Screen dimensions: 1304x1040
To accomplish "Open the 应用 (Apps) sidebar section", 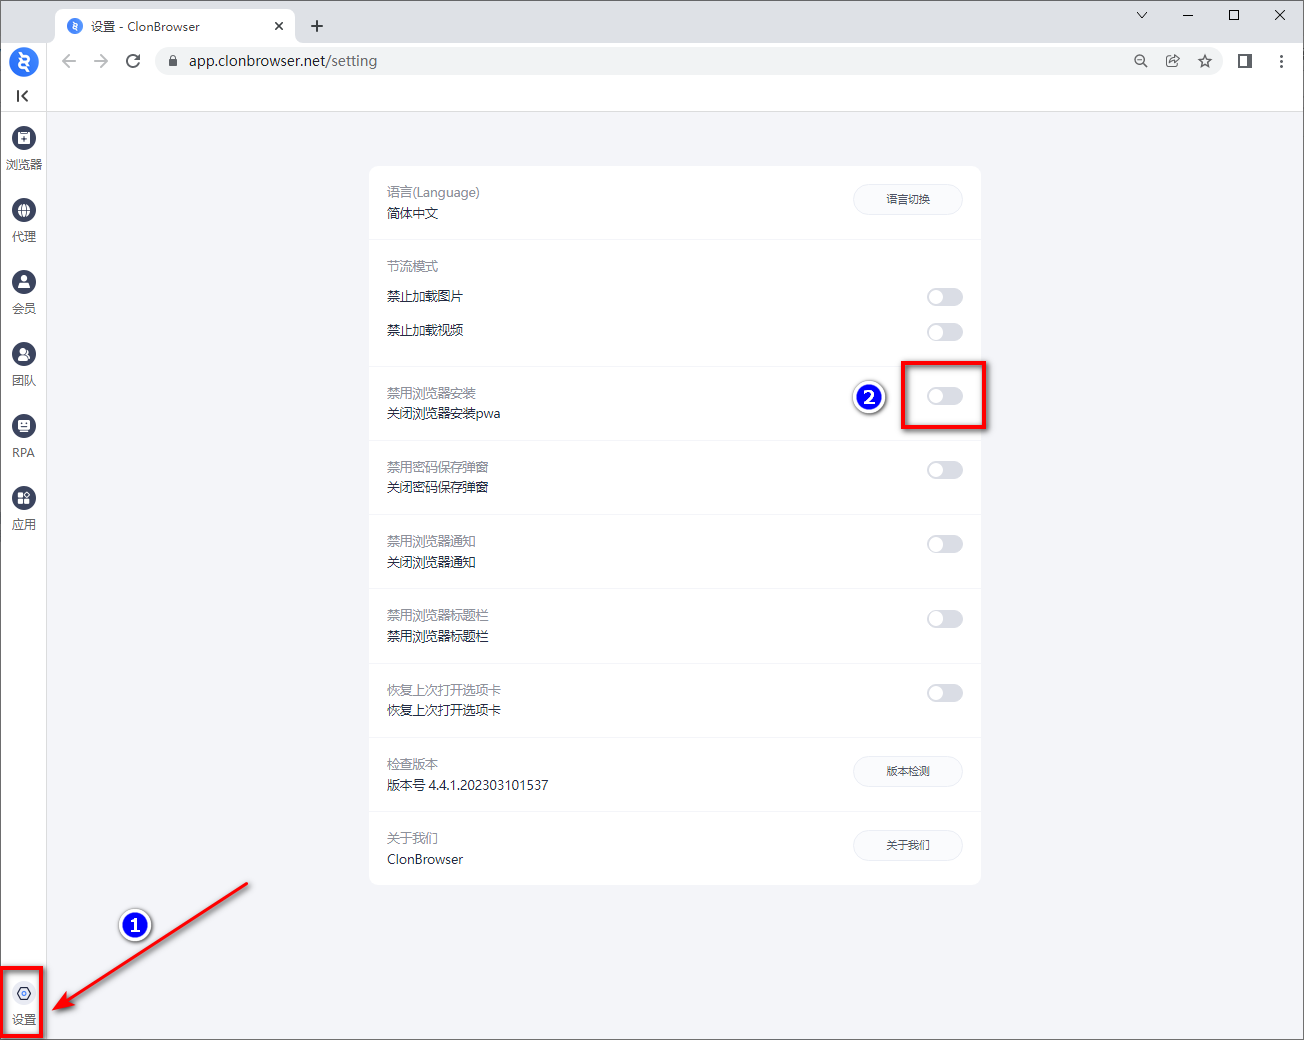I will tap(23, 499).
